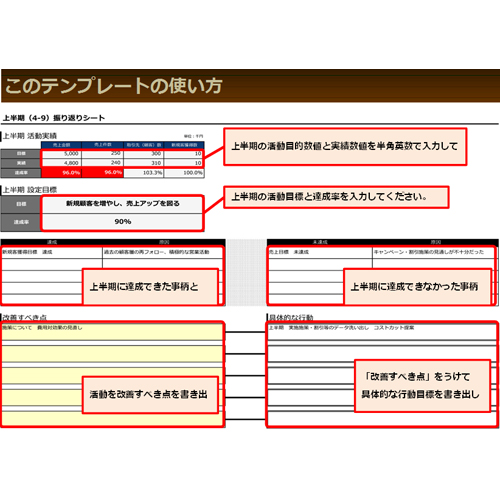Select the yellow 費用対効果の見直し improvement cell
The height and width of the screenshot is (500, 500).
click(x=112, y=331)
